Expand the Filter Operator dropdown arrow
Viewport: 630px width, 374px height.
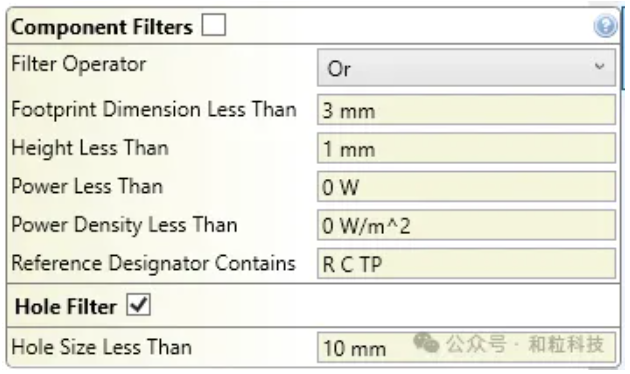[599, 67]
